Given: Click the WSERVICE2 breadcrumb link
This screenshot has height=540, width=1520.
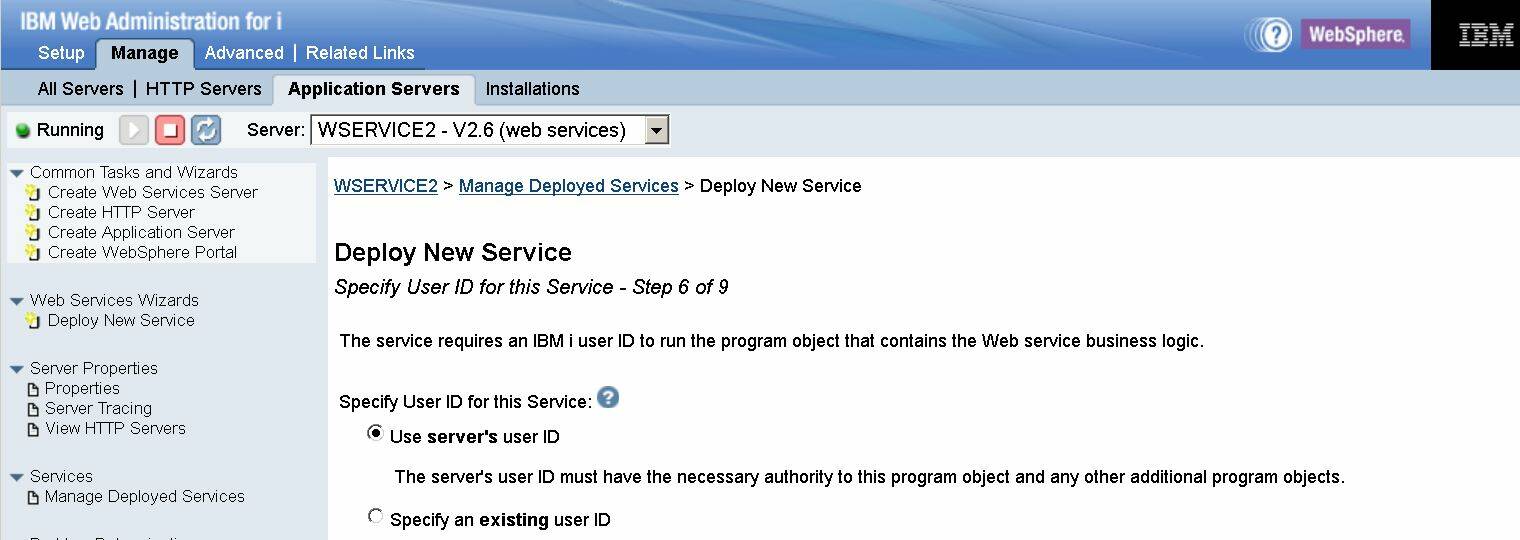Looking at the screenshot, I should pyautogui.click(x=386, y=186).
